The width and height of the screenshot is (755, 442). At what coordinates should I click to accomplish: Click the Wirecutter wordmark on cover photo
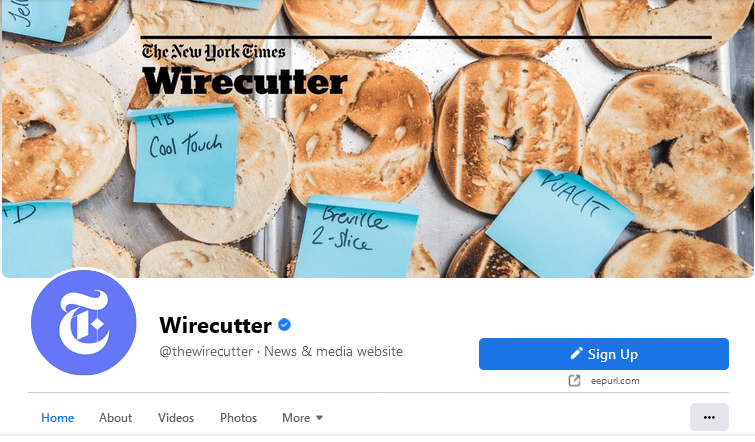[245, 81]
